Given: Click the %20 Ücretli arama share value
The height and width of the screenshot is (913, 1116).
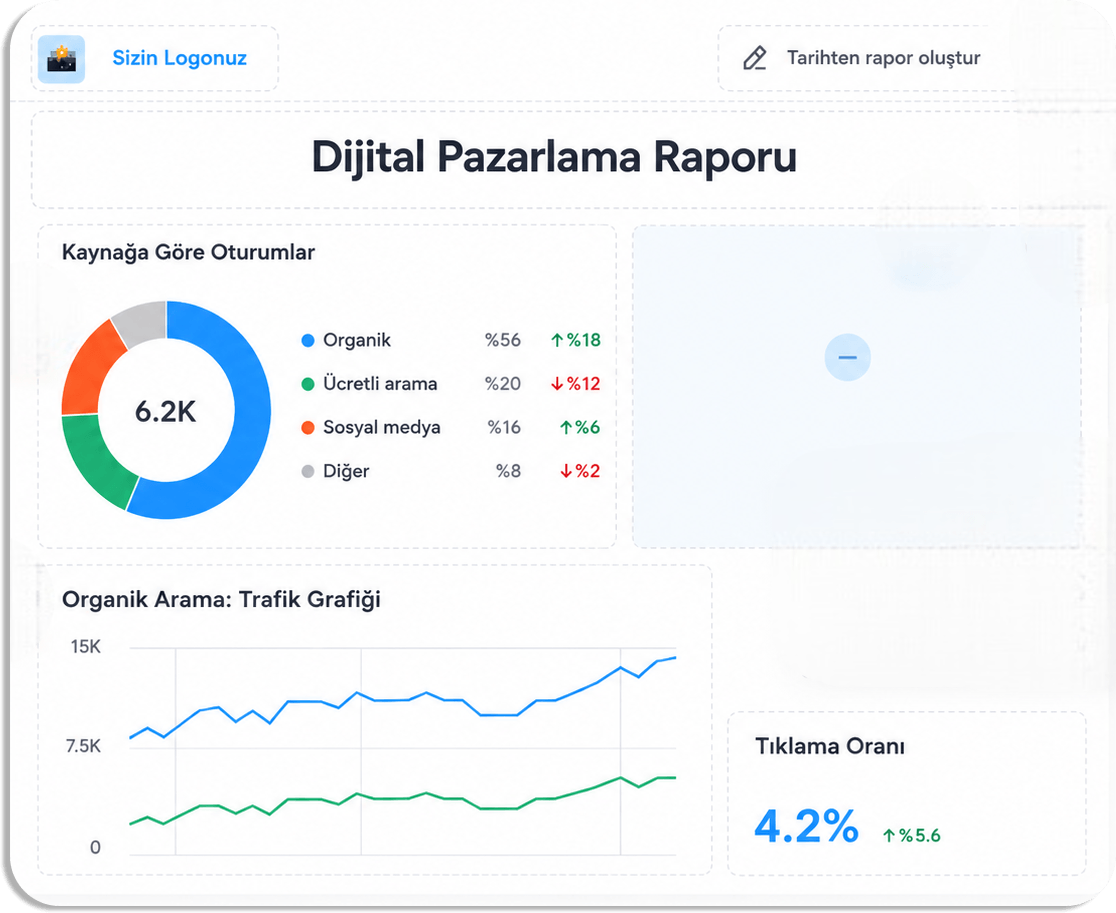Looking at the screenshot, I should click(x=502, y=384).
